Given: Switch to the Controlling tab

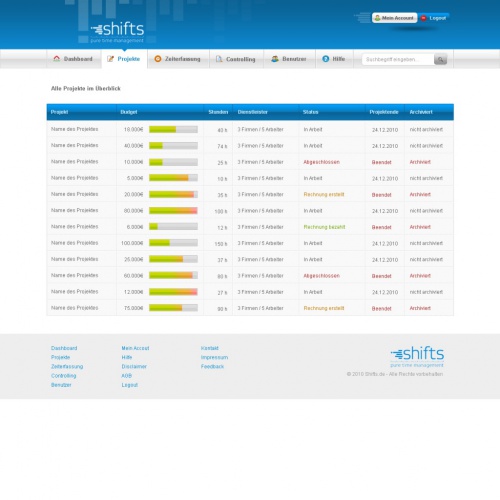Looking at the screenshot, I should pyautogui.click(x=236, y=59).
